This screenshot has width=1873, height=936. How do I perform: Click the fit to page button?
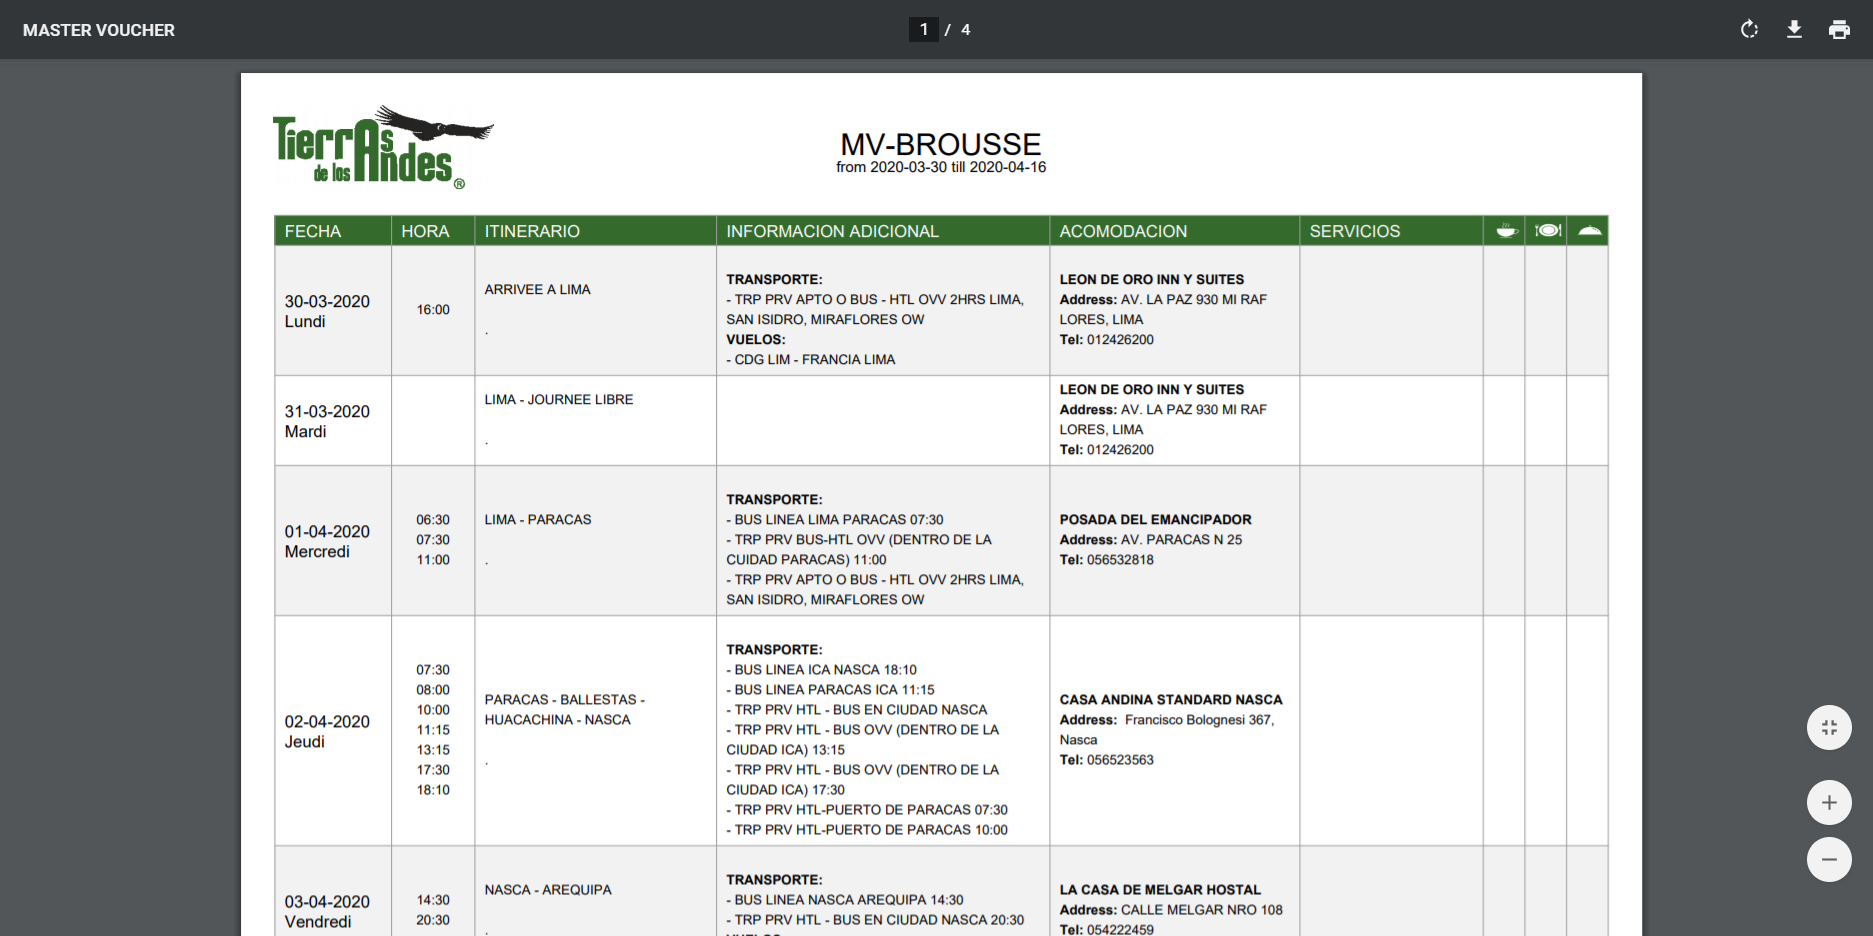(1829, 728)
